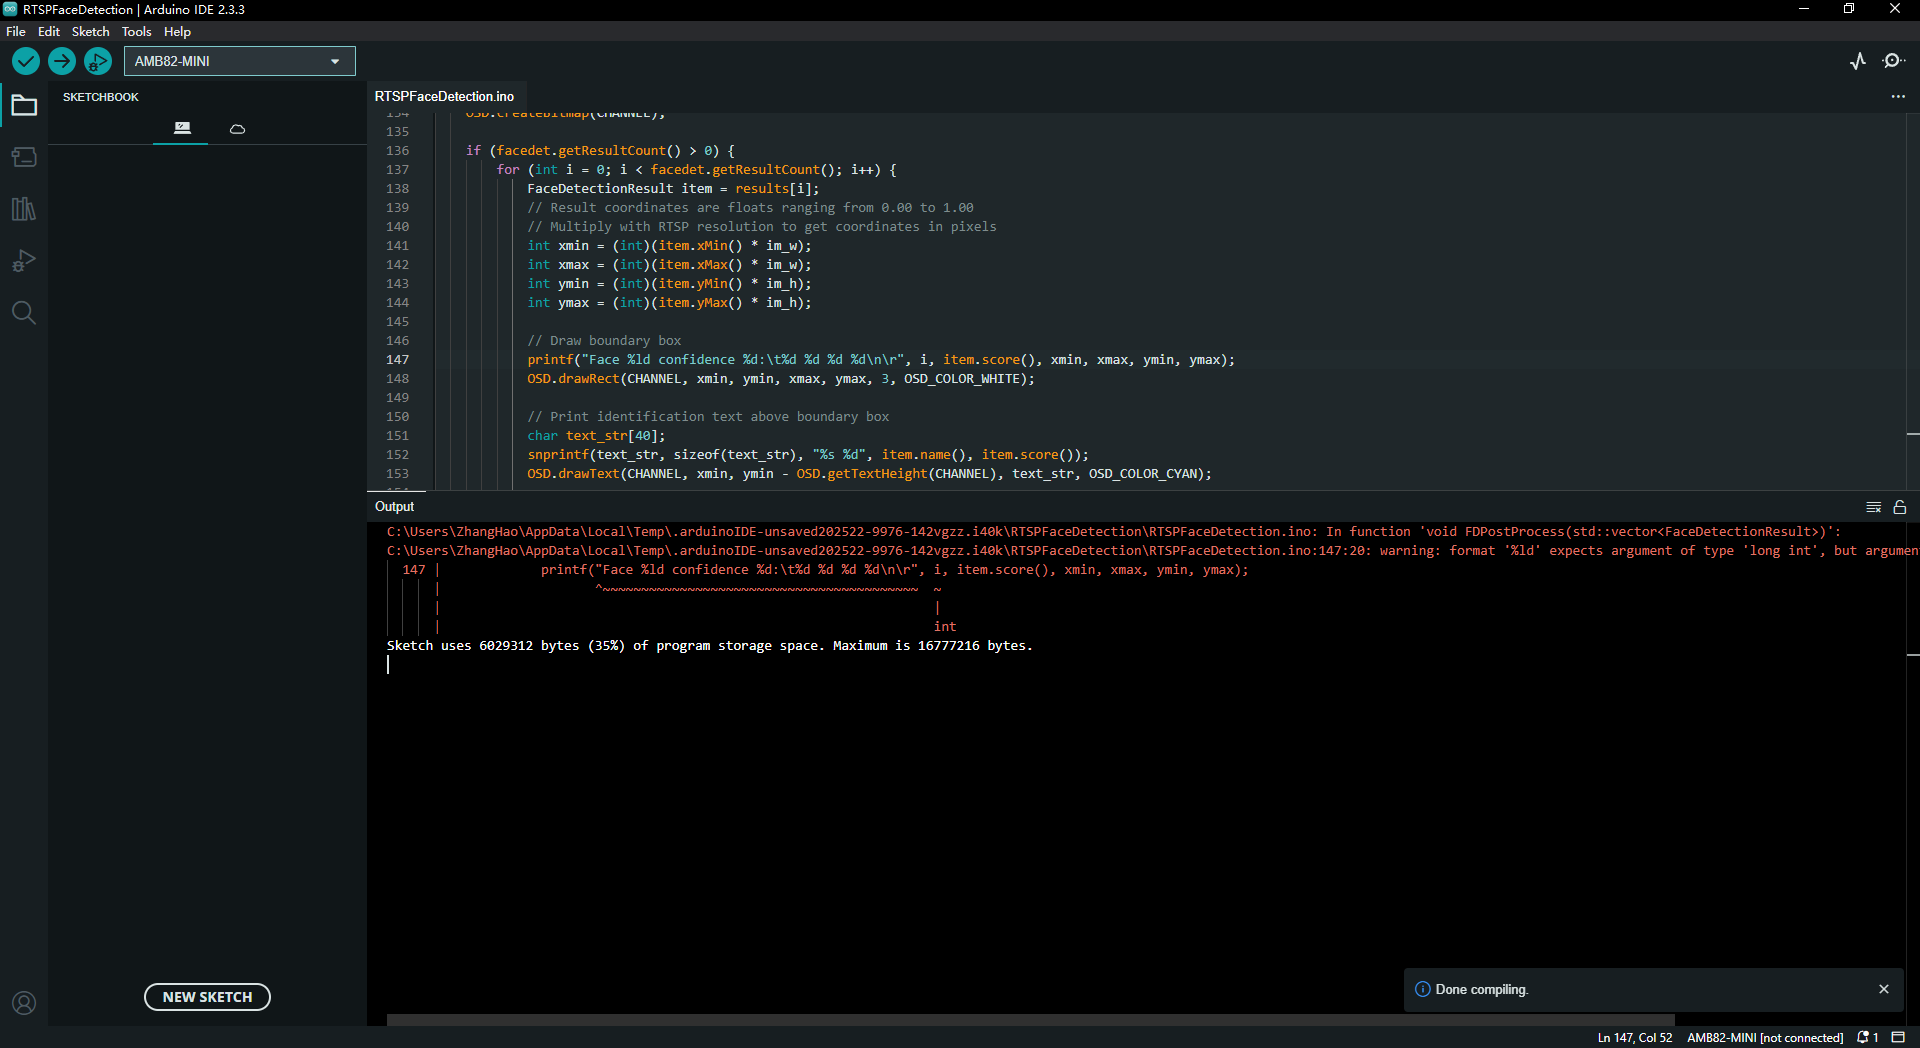Create a sketch with NEW SKETCH button

pos(207,997)
